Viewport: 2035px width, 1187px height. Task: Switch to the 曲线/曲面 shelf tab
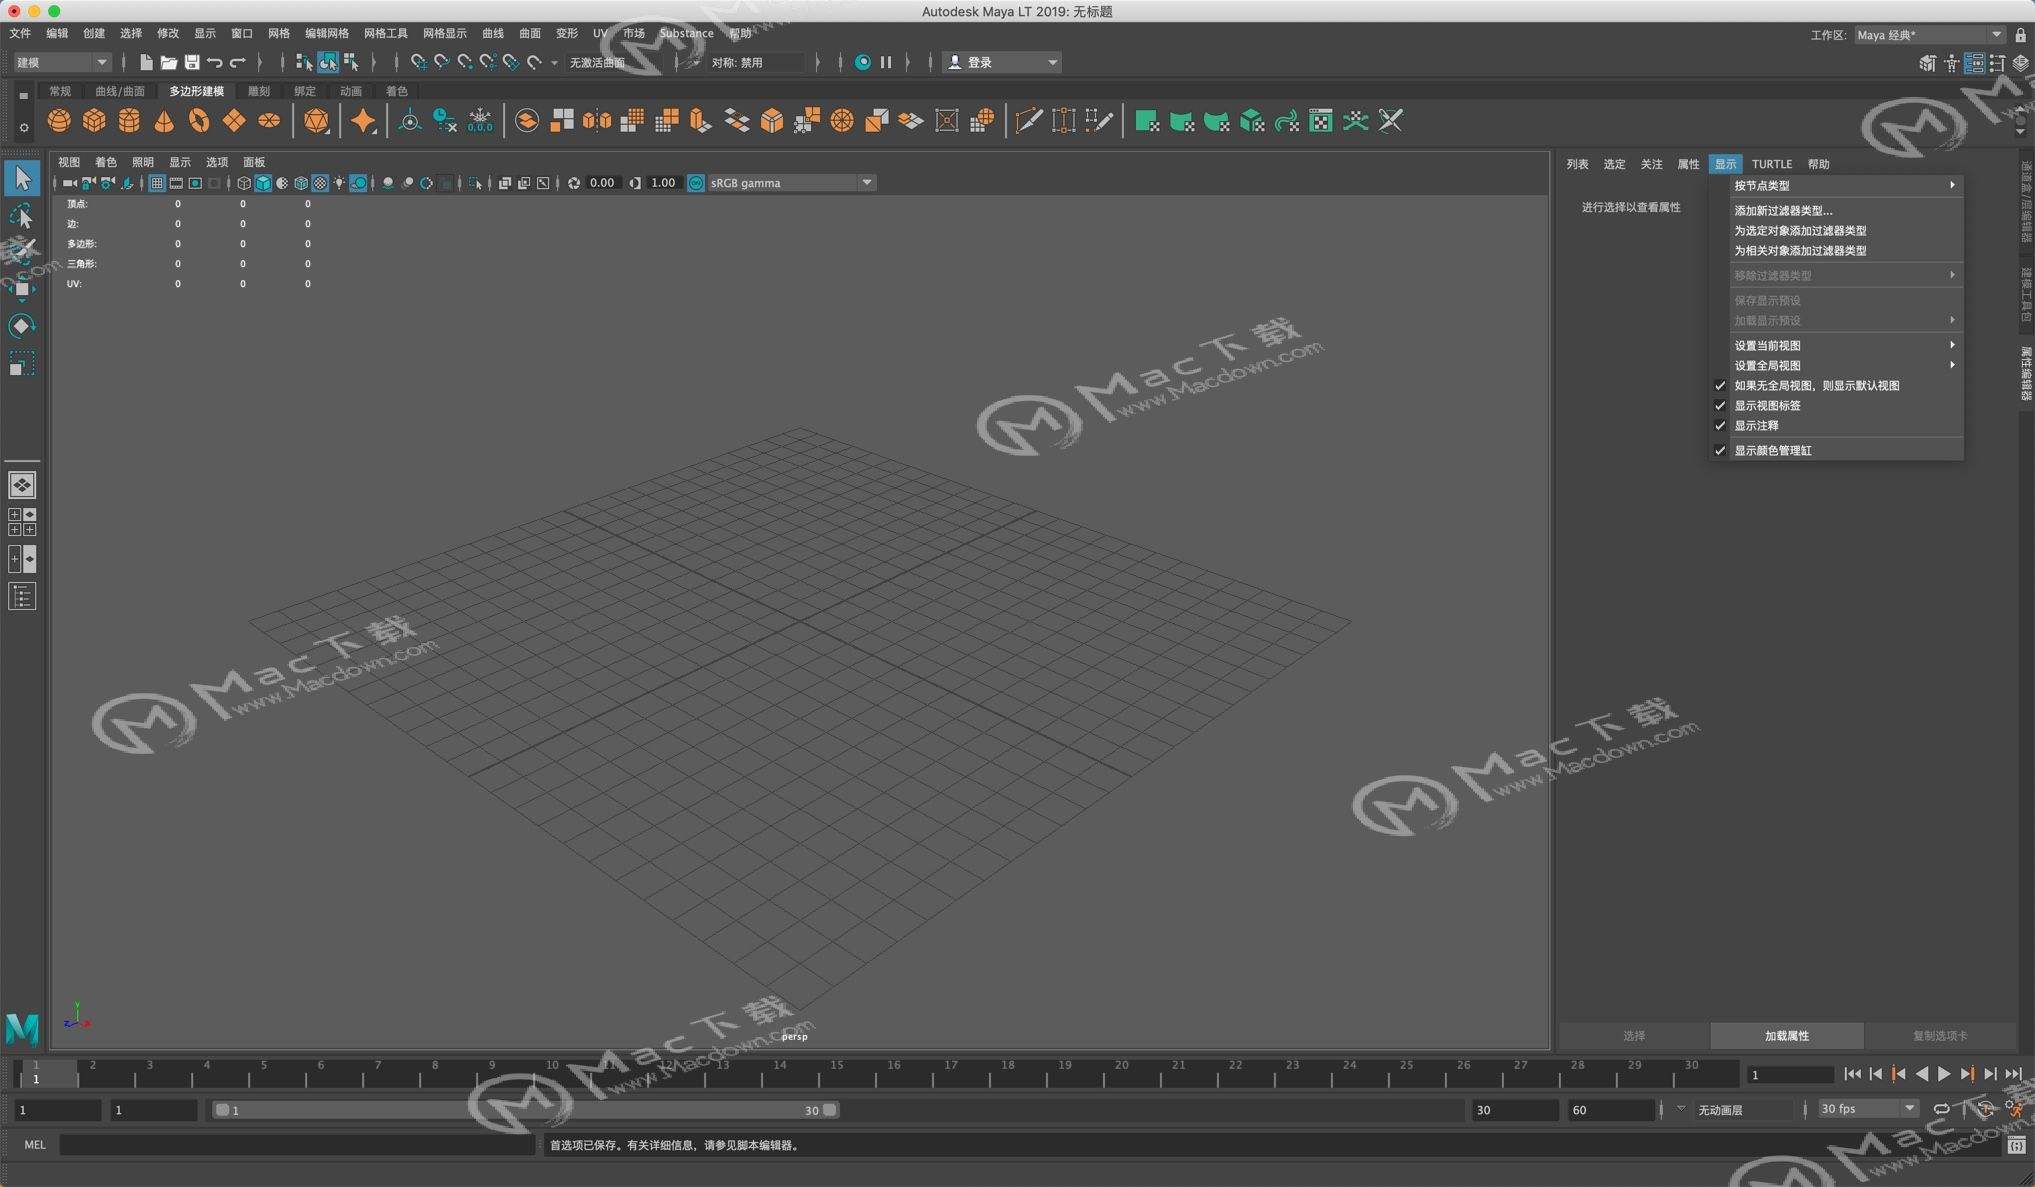pyautogui.click(x=120, y=91)
